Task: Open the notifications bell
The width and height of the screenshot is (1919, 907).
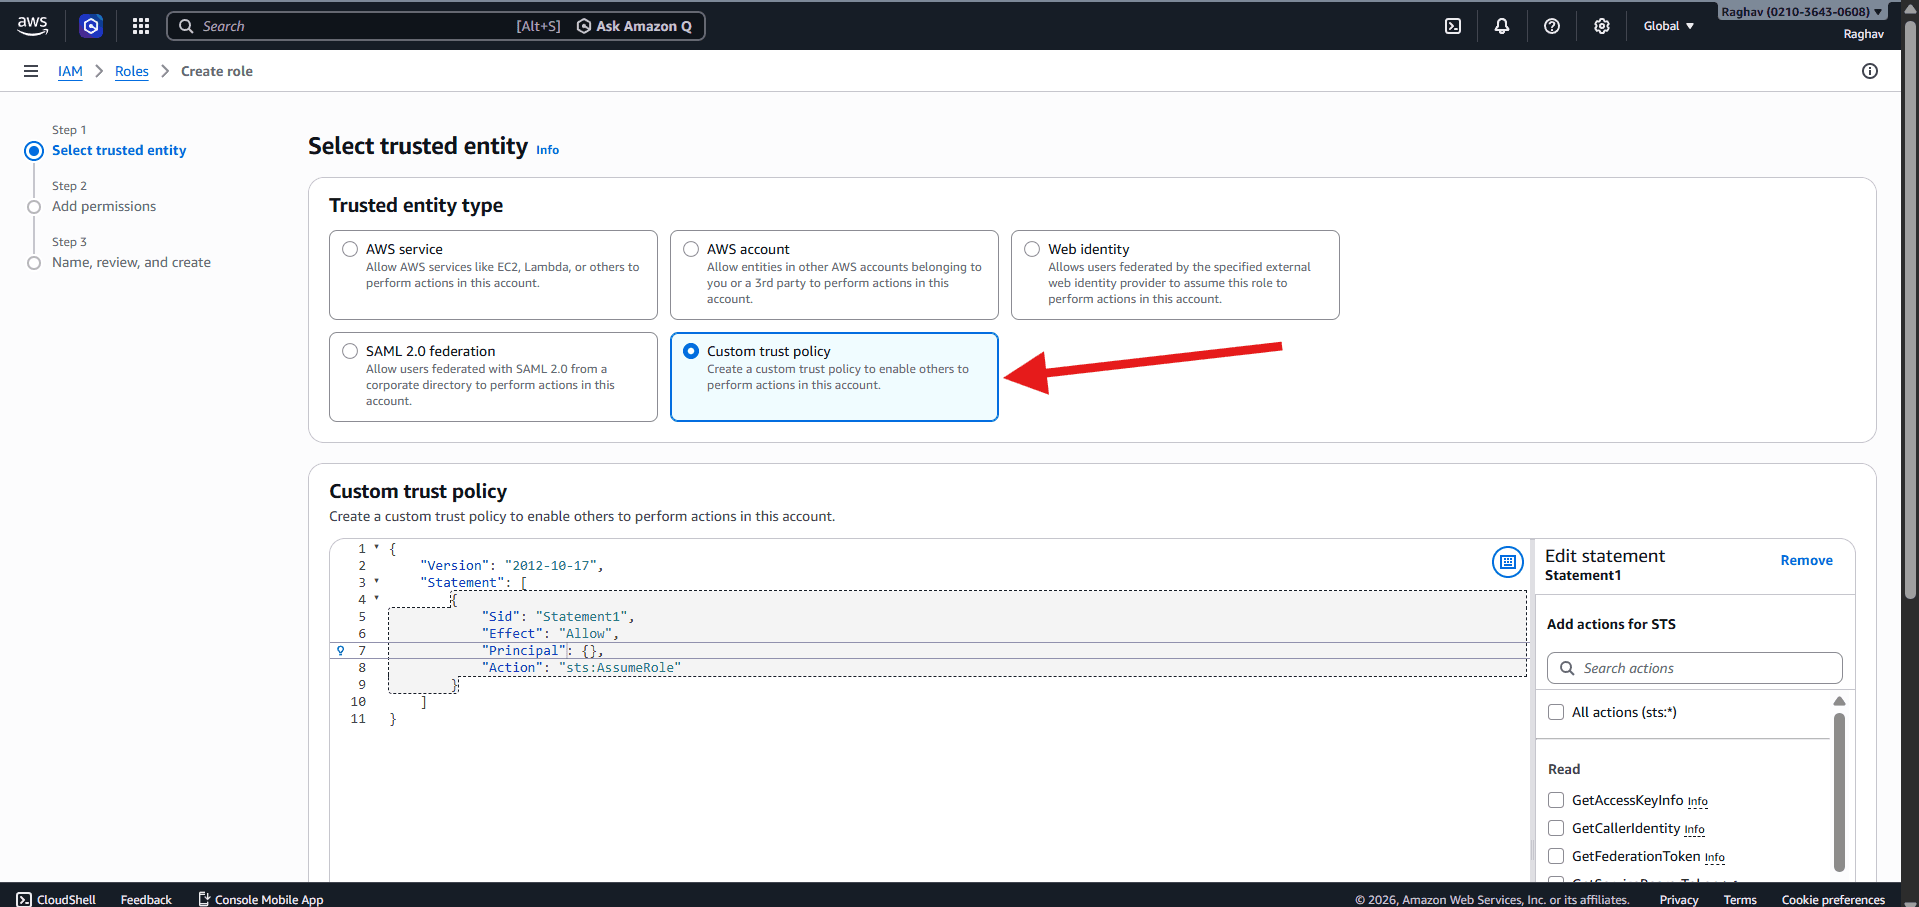Action: [1502, 25]
